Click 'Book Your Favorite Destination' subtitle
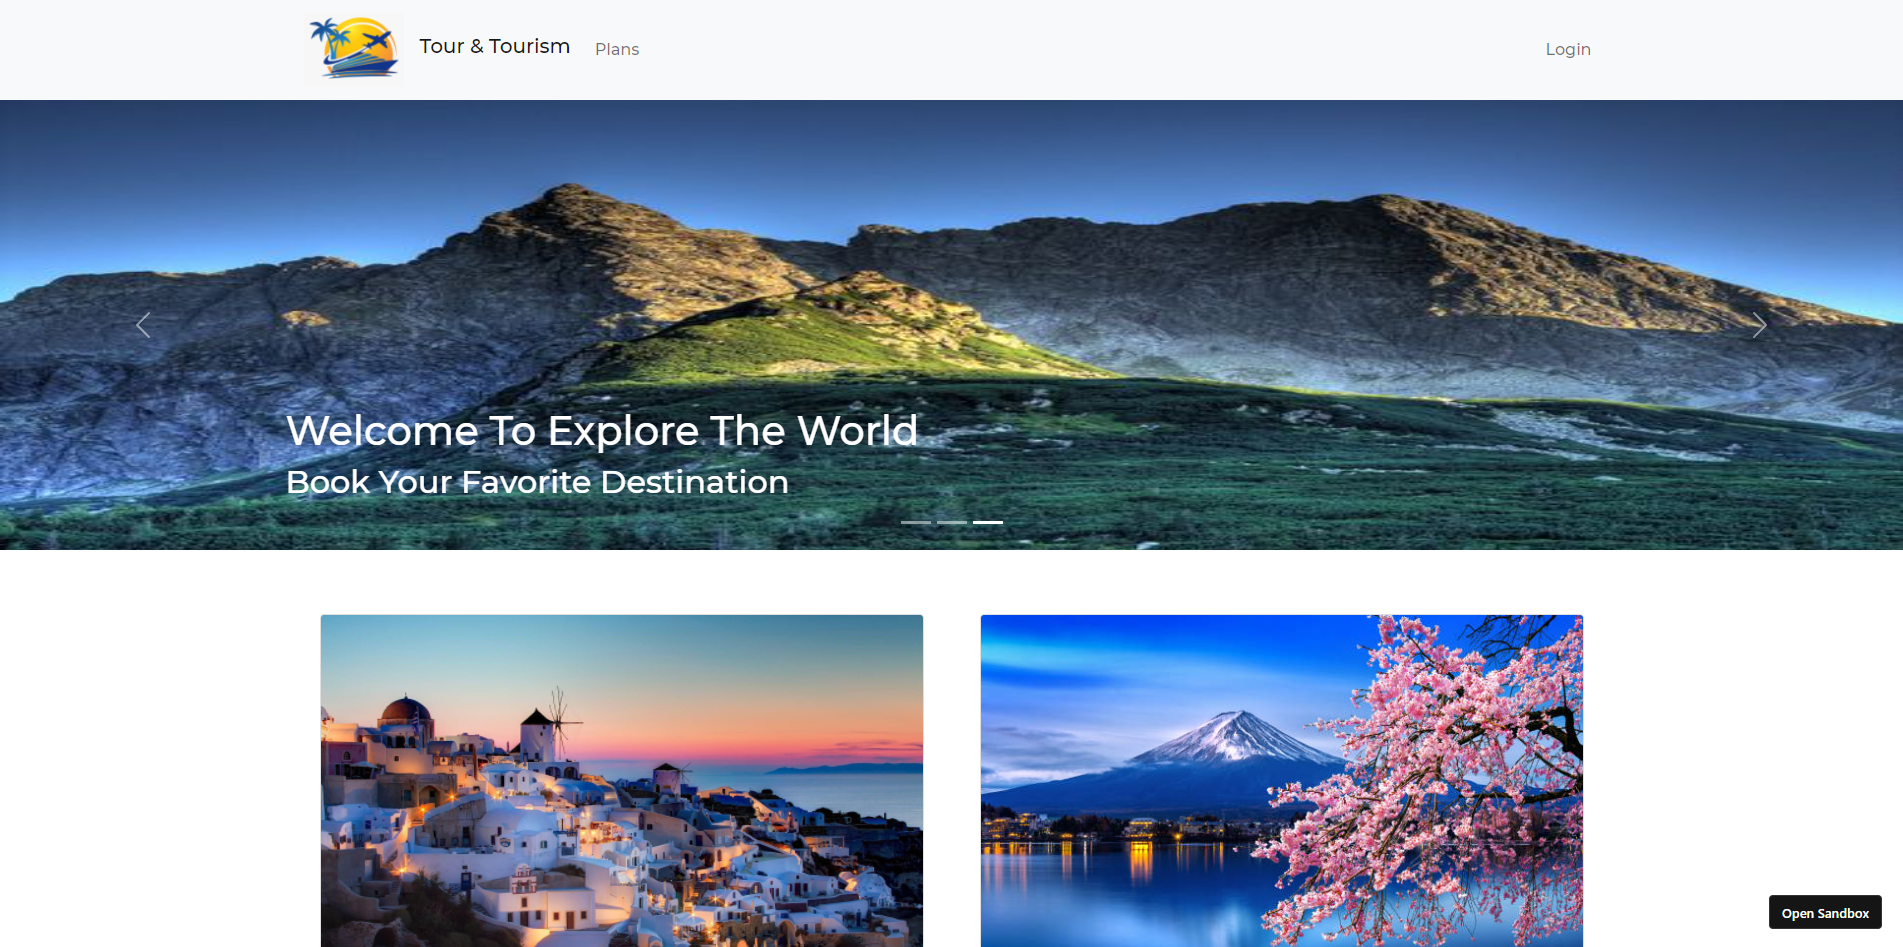1903x947 pixels. [537, 482]
